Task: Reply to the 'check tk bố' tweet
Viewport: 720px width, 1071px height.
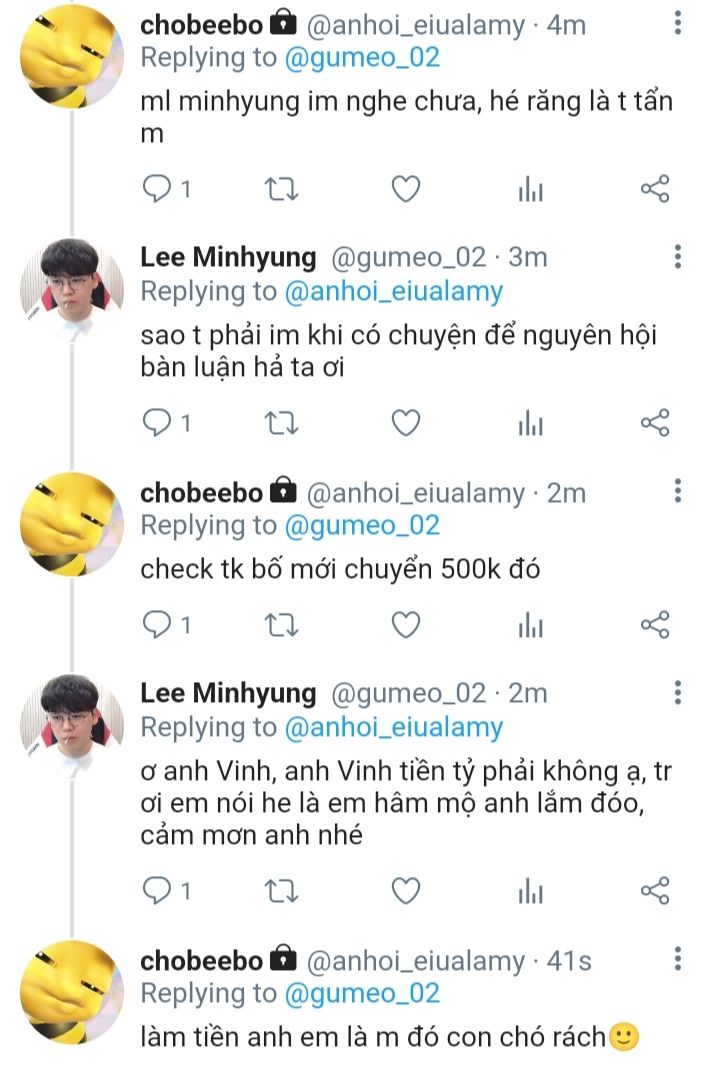Action: [157, 625]
